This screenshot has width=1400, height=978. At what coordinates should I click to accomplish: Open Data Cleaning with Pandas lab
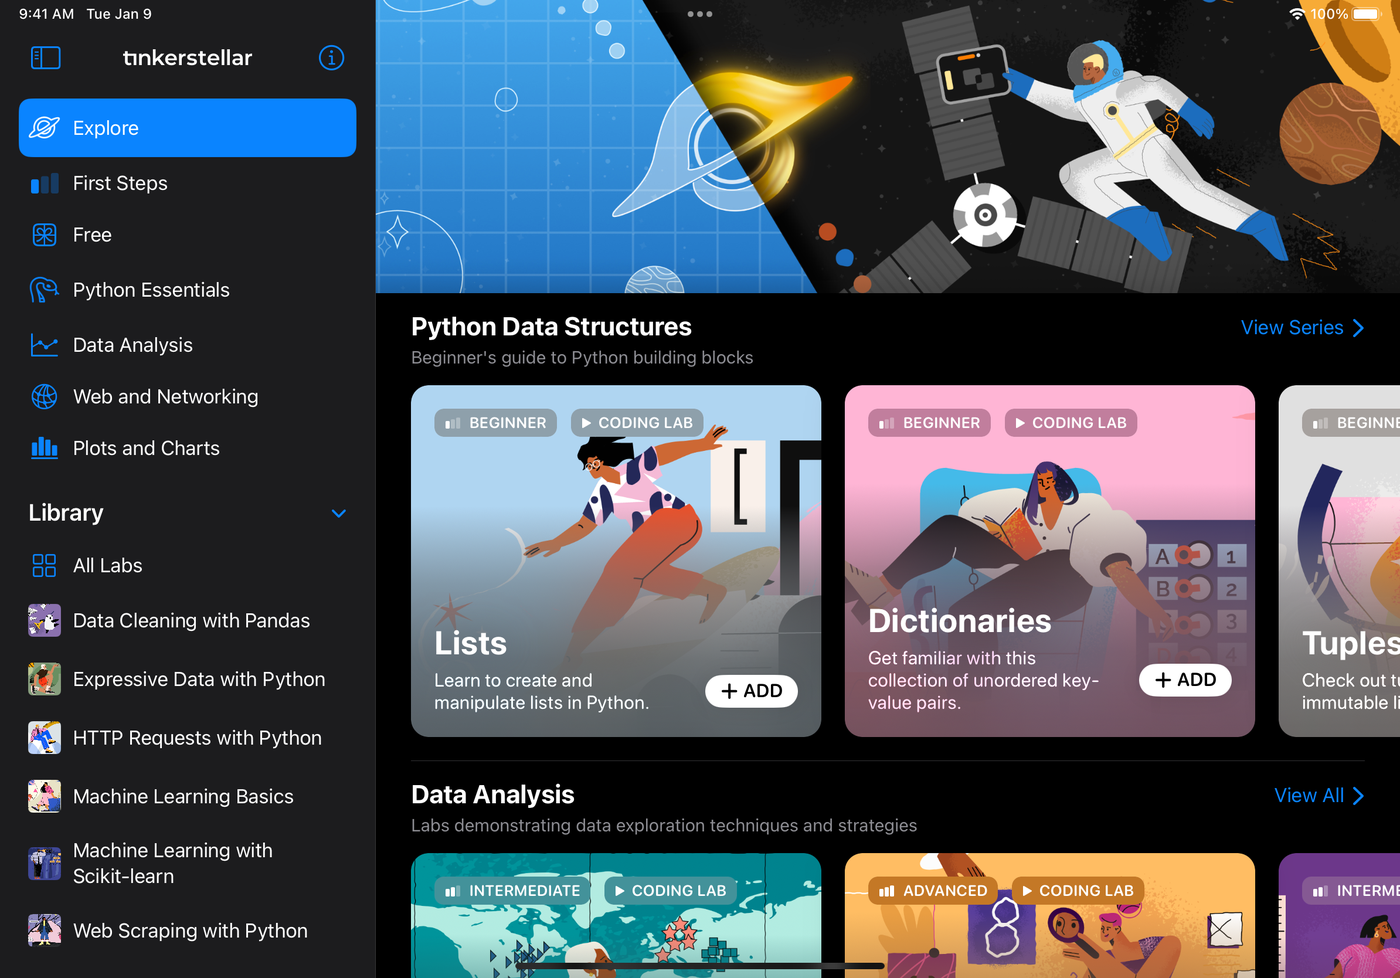[x=191, y=621]
